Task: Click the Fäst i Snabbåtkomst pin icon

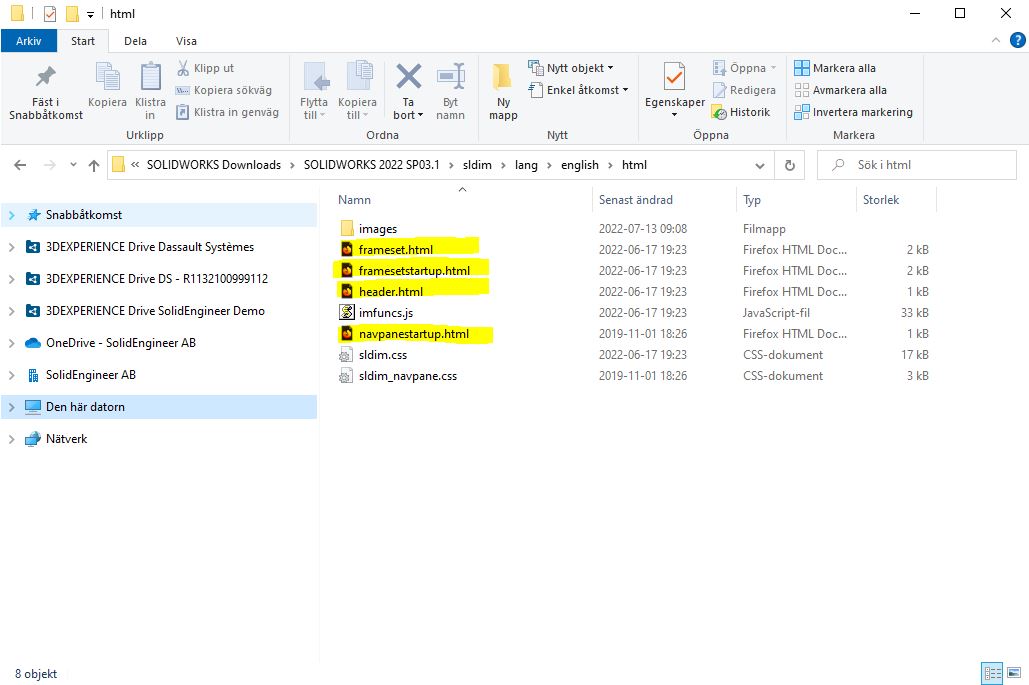Action: [x=45, y=78]
